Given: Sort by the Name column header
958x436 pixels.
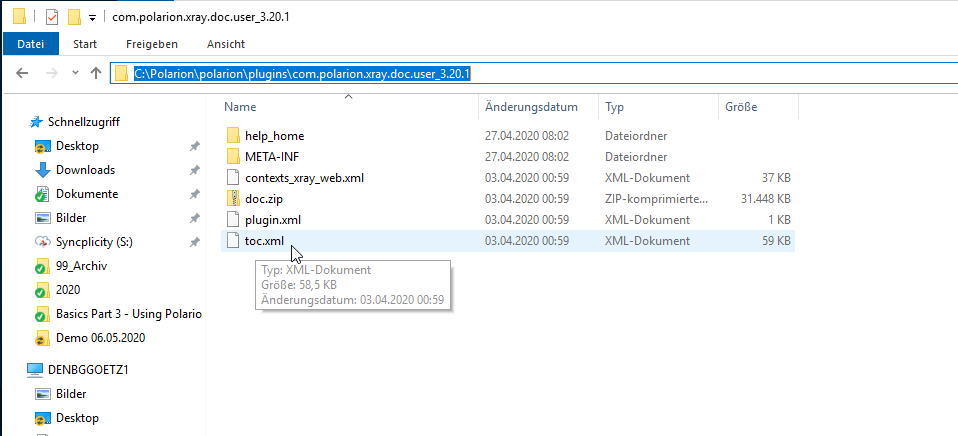Looking at the screenshot, I should click(x=240, y=106).
